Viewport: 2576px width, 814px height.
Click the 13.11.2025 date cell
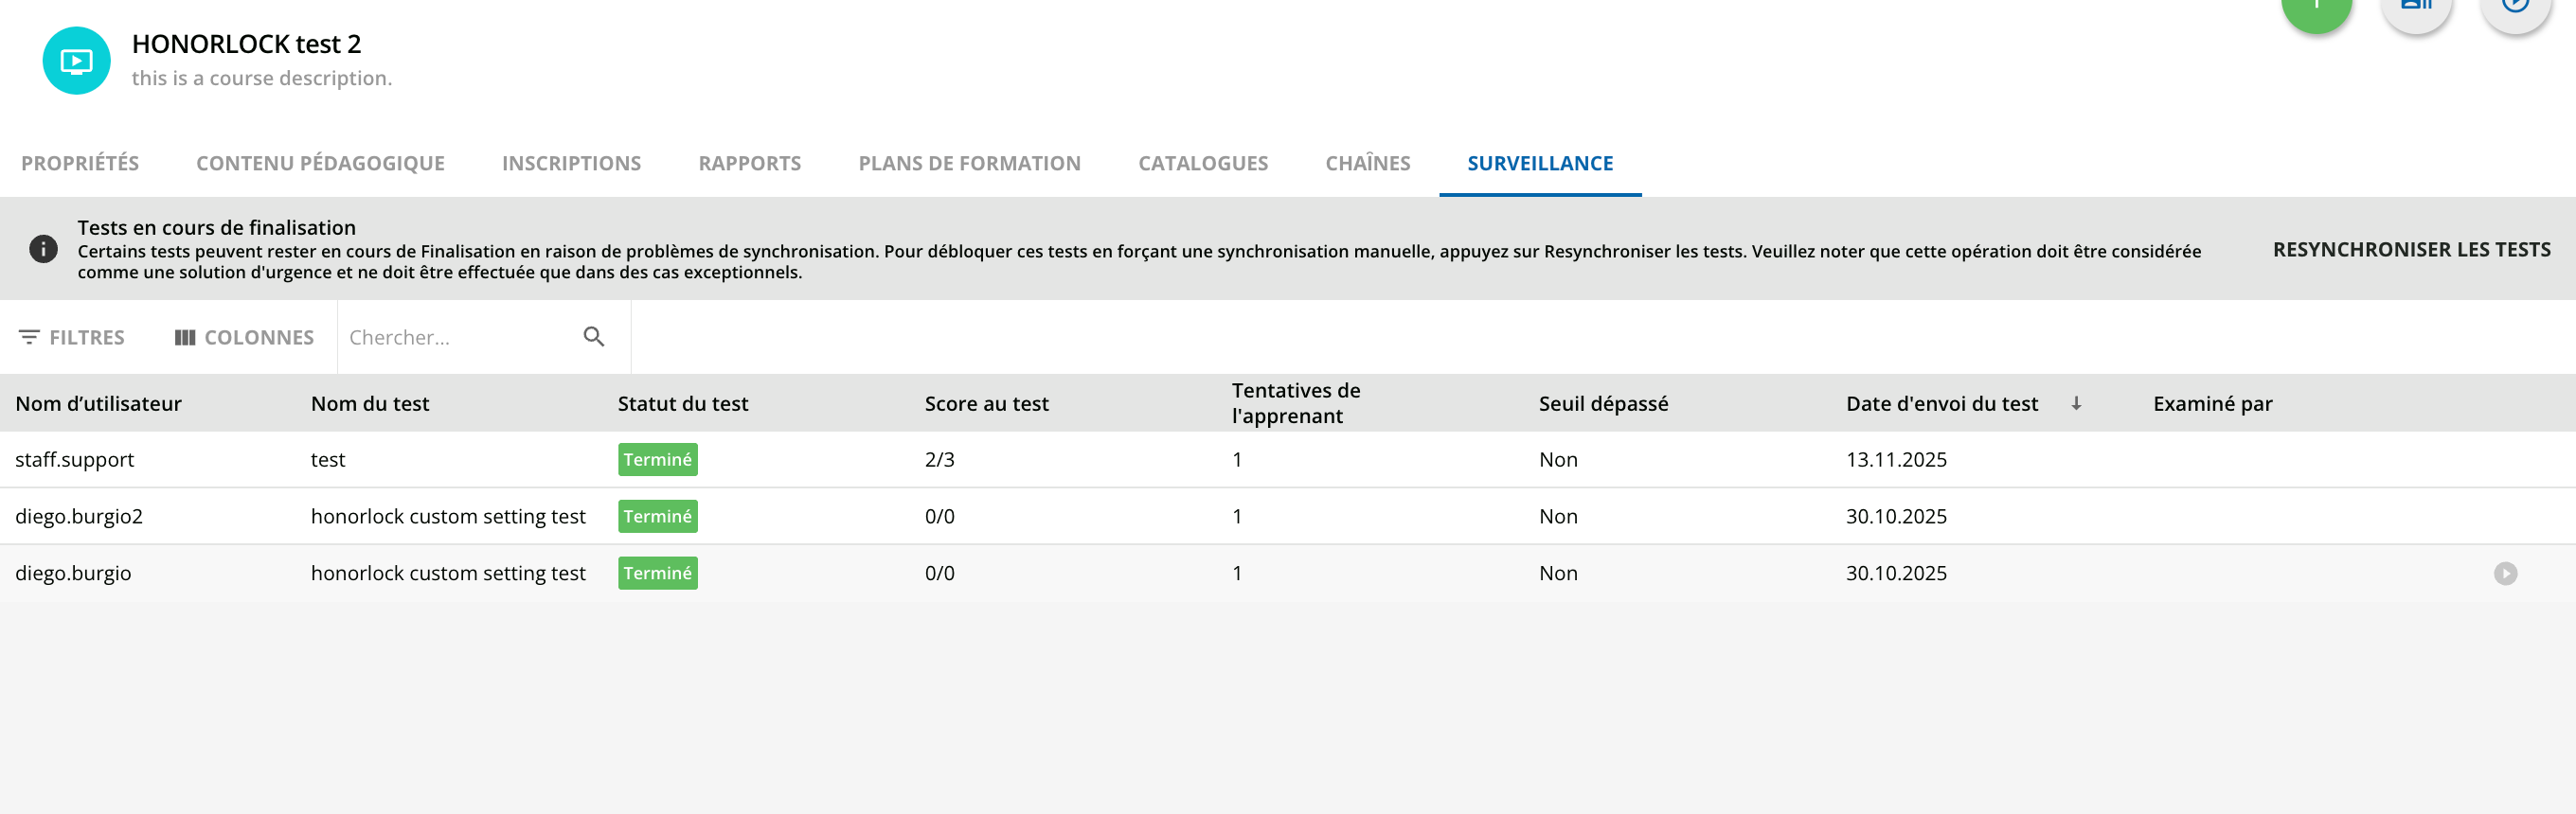pos(1896,459)
